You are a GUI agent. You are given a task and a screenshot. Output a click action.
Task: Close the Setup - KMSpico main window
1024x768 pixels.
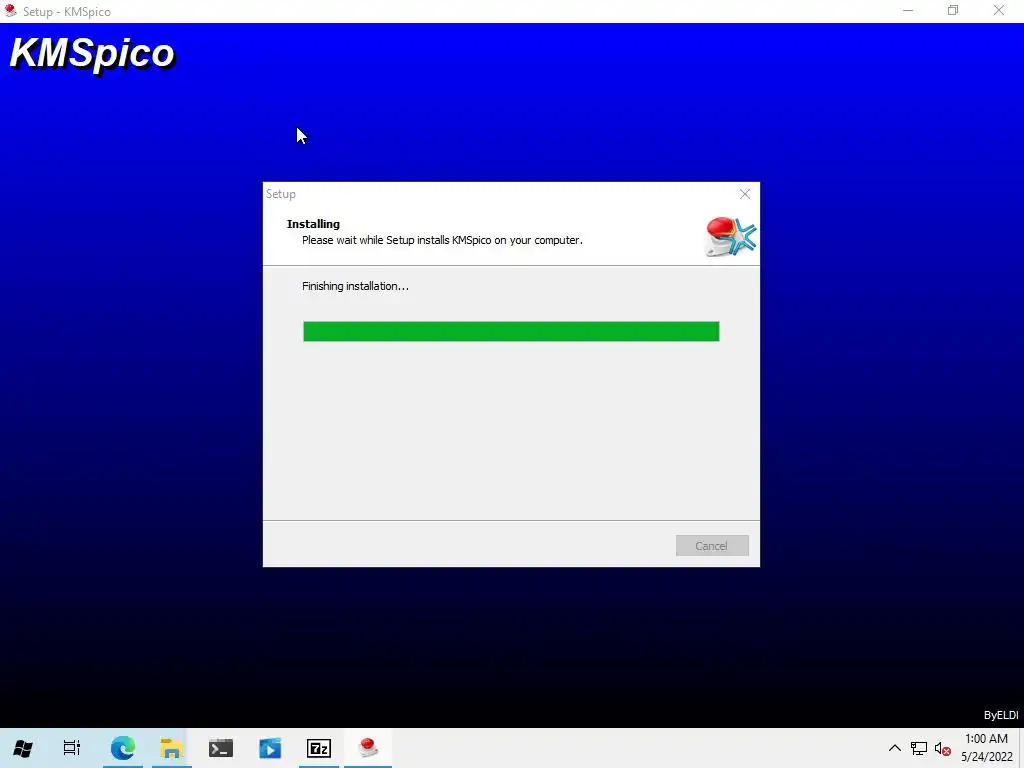coord(999,11)
